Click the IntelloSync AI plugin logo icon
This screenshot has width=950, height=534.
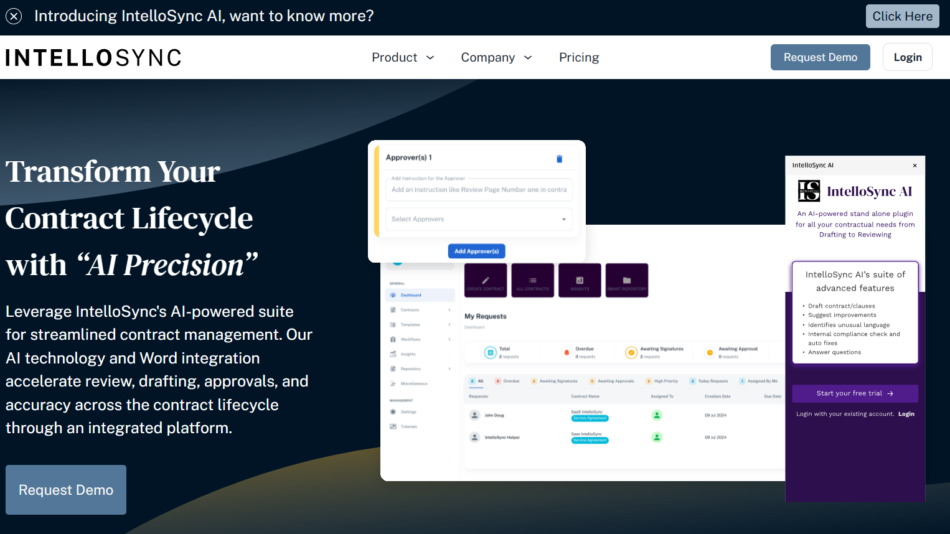809,191
